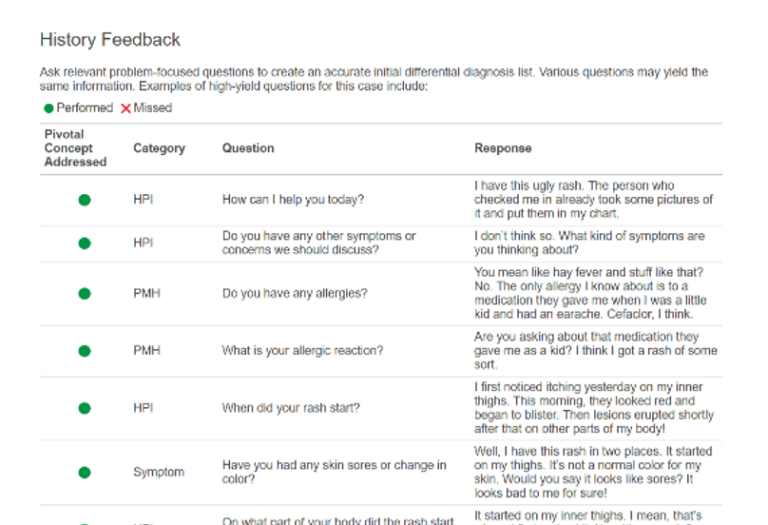Click the PMH category of the allergic reaction row
768x525 pixels.
tap(147, 350)
